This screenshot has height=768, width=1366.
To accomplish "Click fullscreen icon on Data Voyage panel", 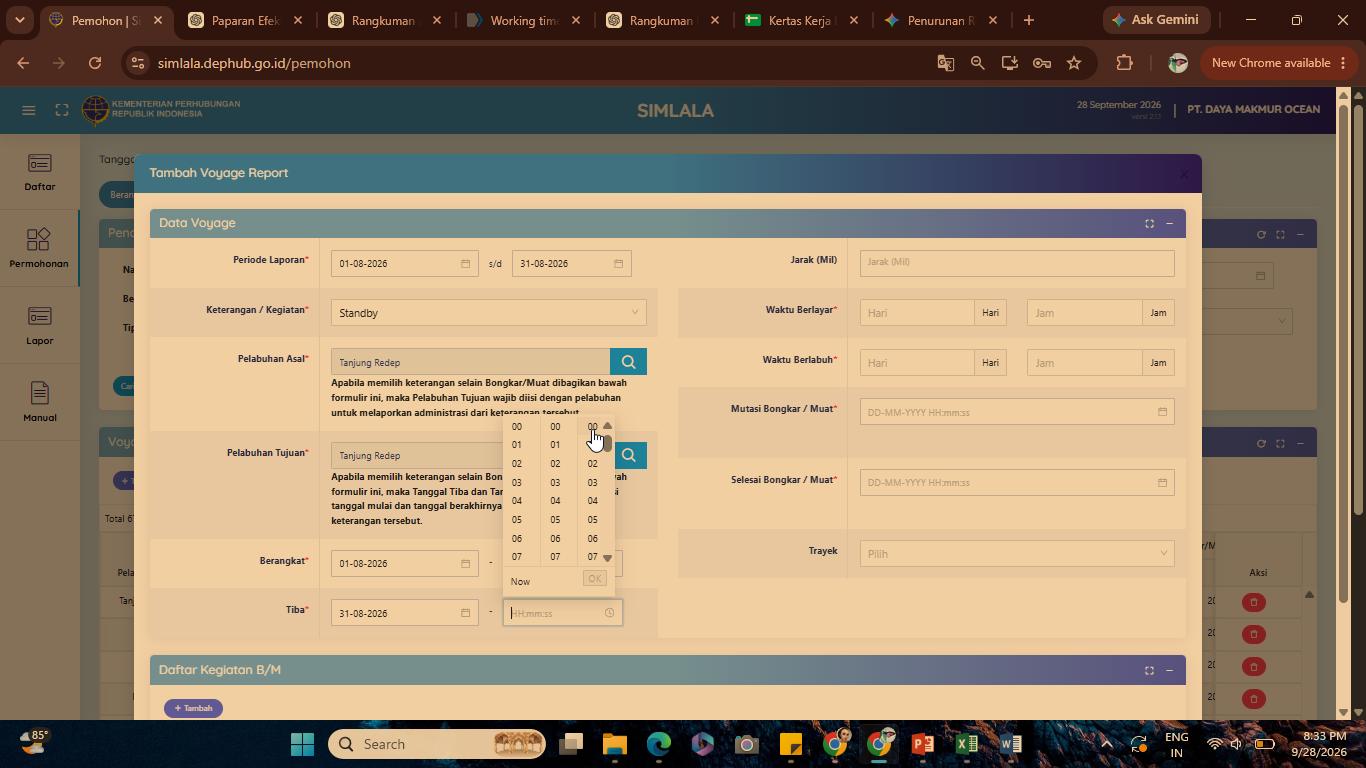I will pyautogui.click(x=1149, y=223).
